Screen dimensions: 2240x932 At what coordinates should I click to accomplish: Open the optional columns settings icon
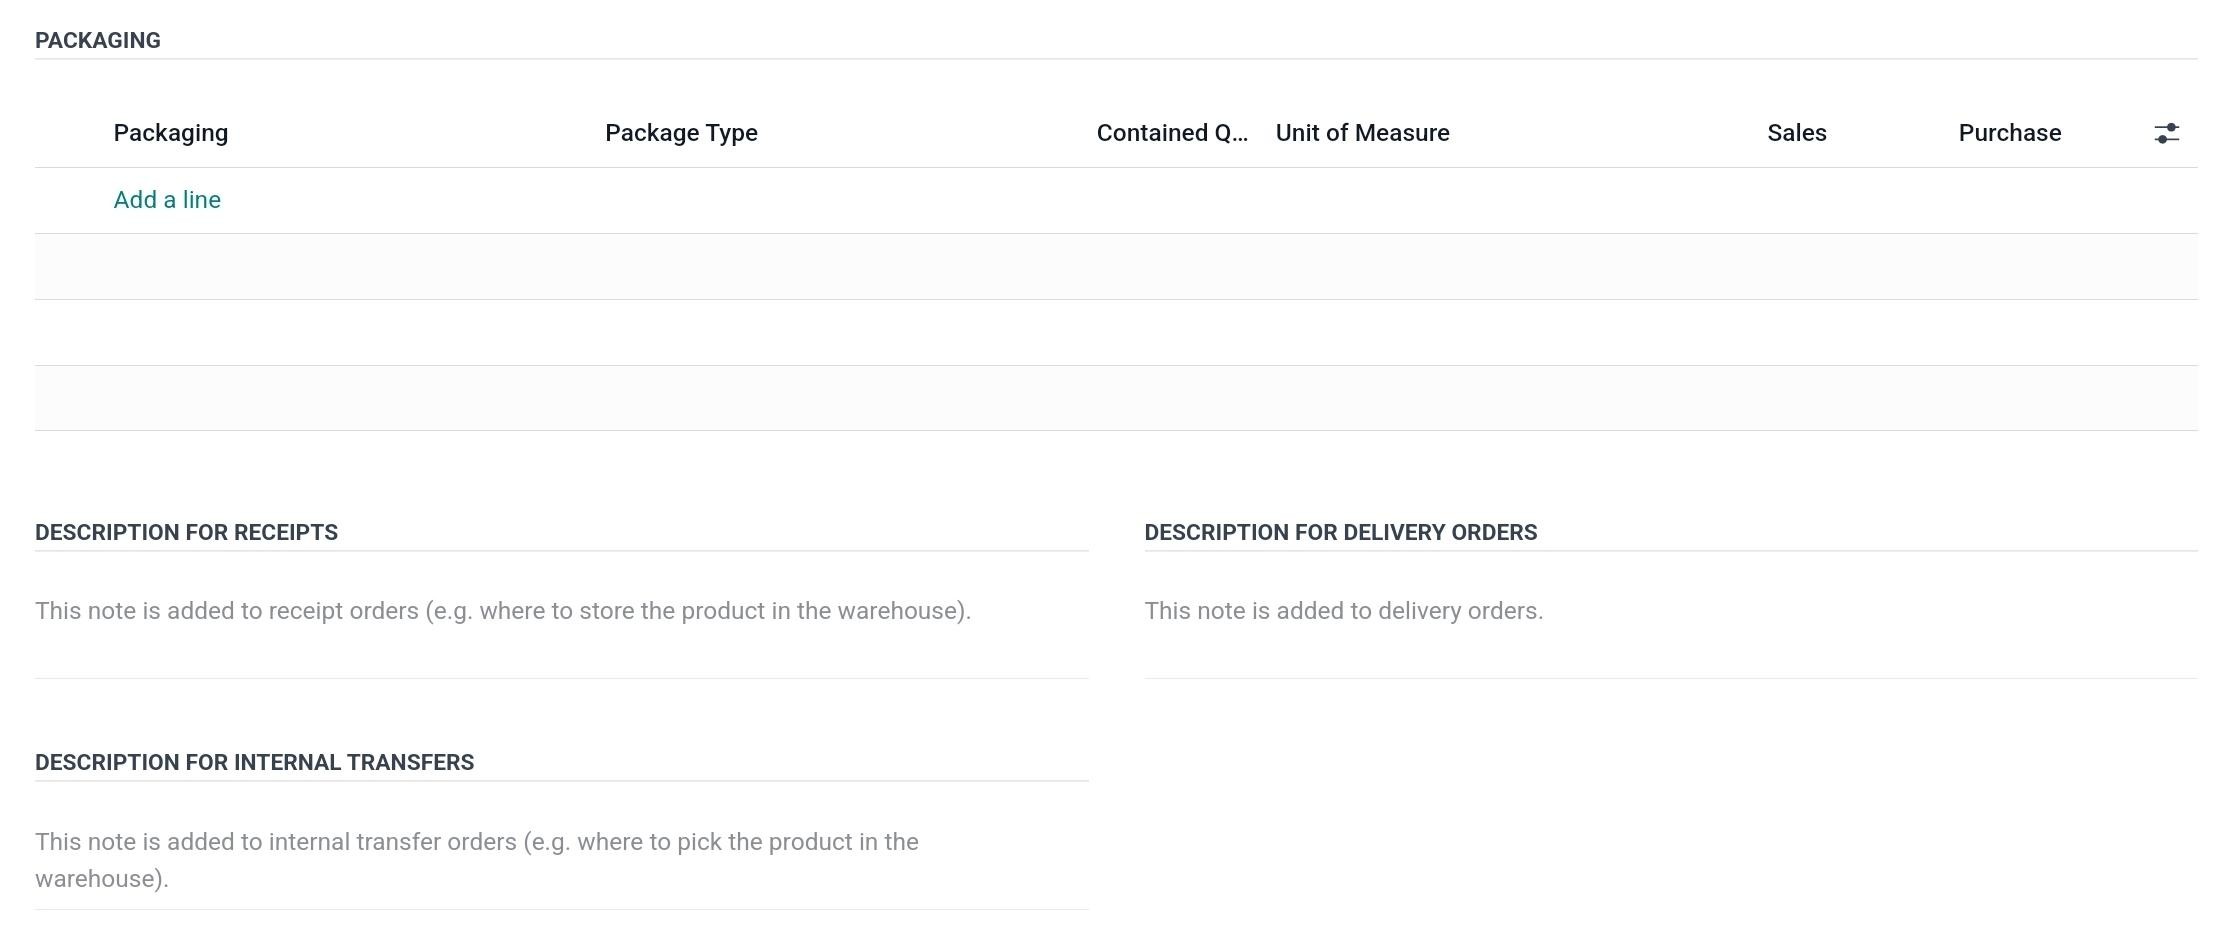click(2166, 133)
